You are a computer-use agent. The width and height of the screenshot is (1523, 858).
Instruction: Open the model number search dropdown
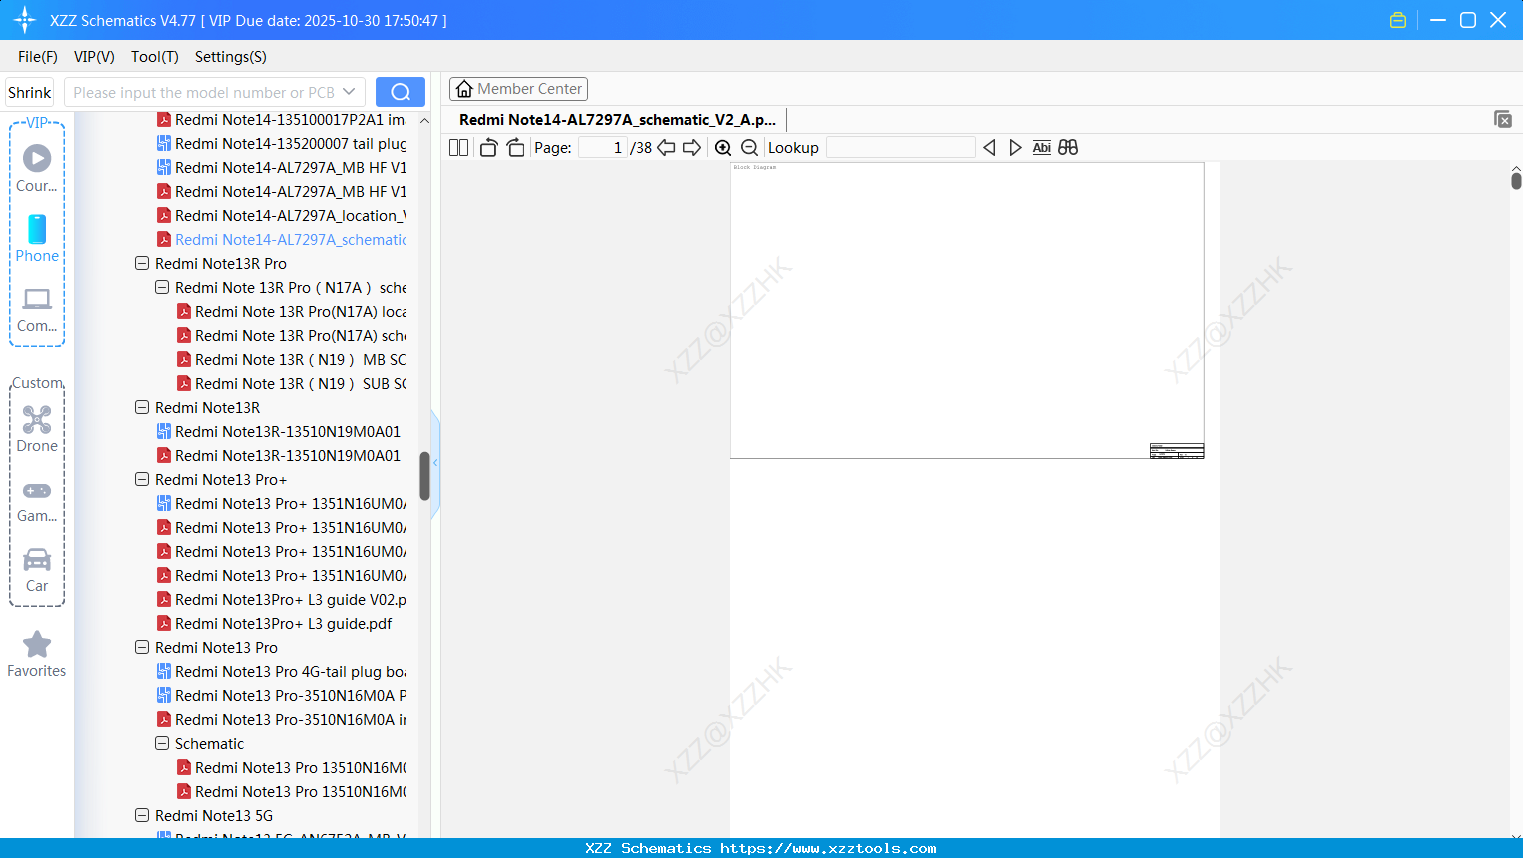[349, 91]
